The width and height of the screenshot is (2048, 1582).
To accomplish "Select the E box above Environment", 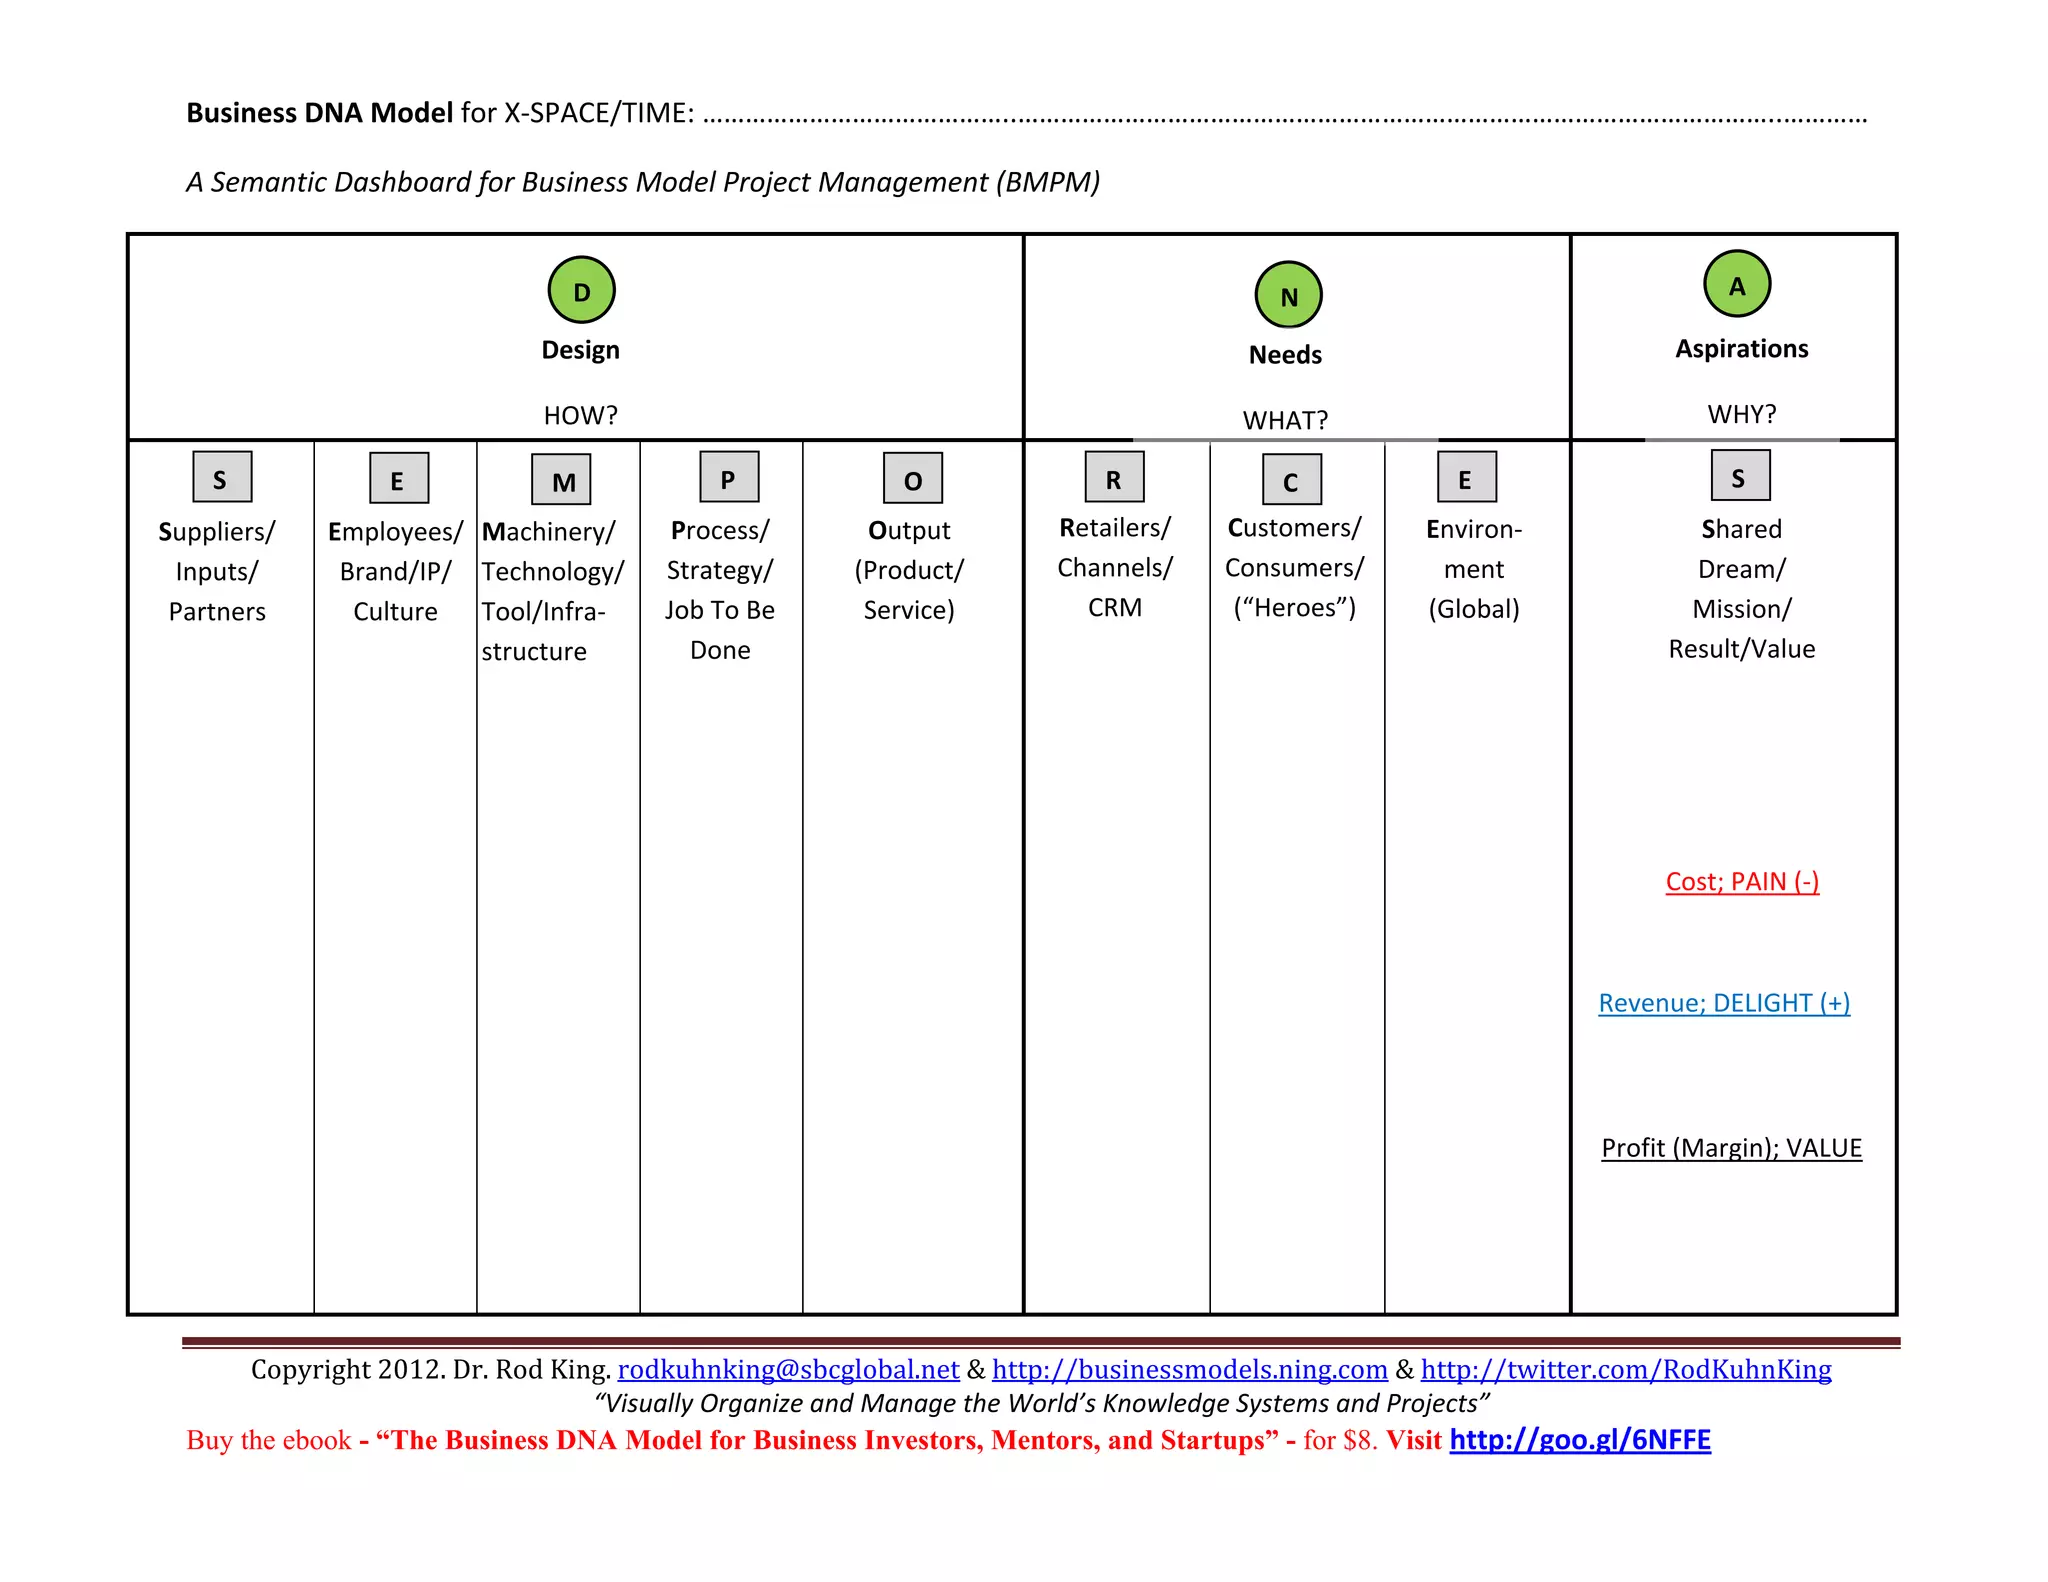I will (x=1467, y=477).
